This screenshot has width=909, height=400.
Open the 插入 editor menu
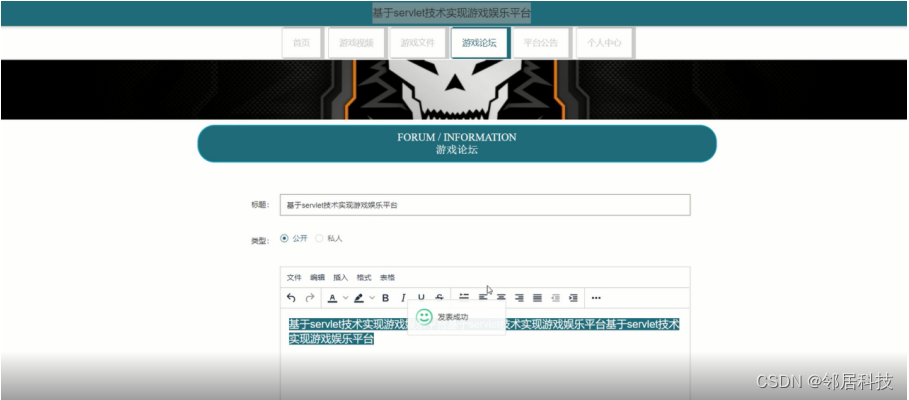pos(340,278)
